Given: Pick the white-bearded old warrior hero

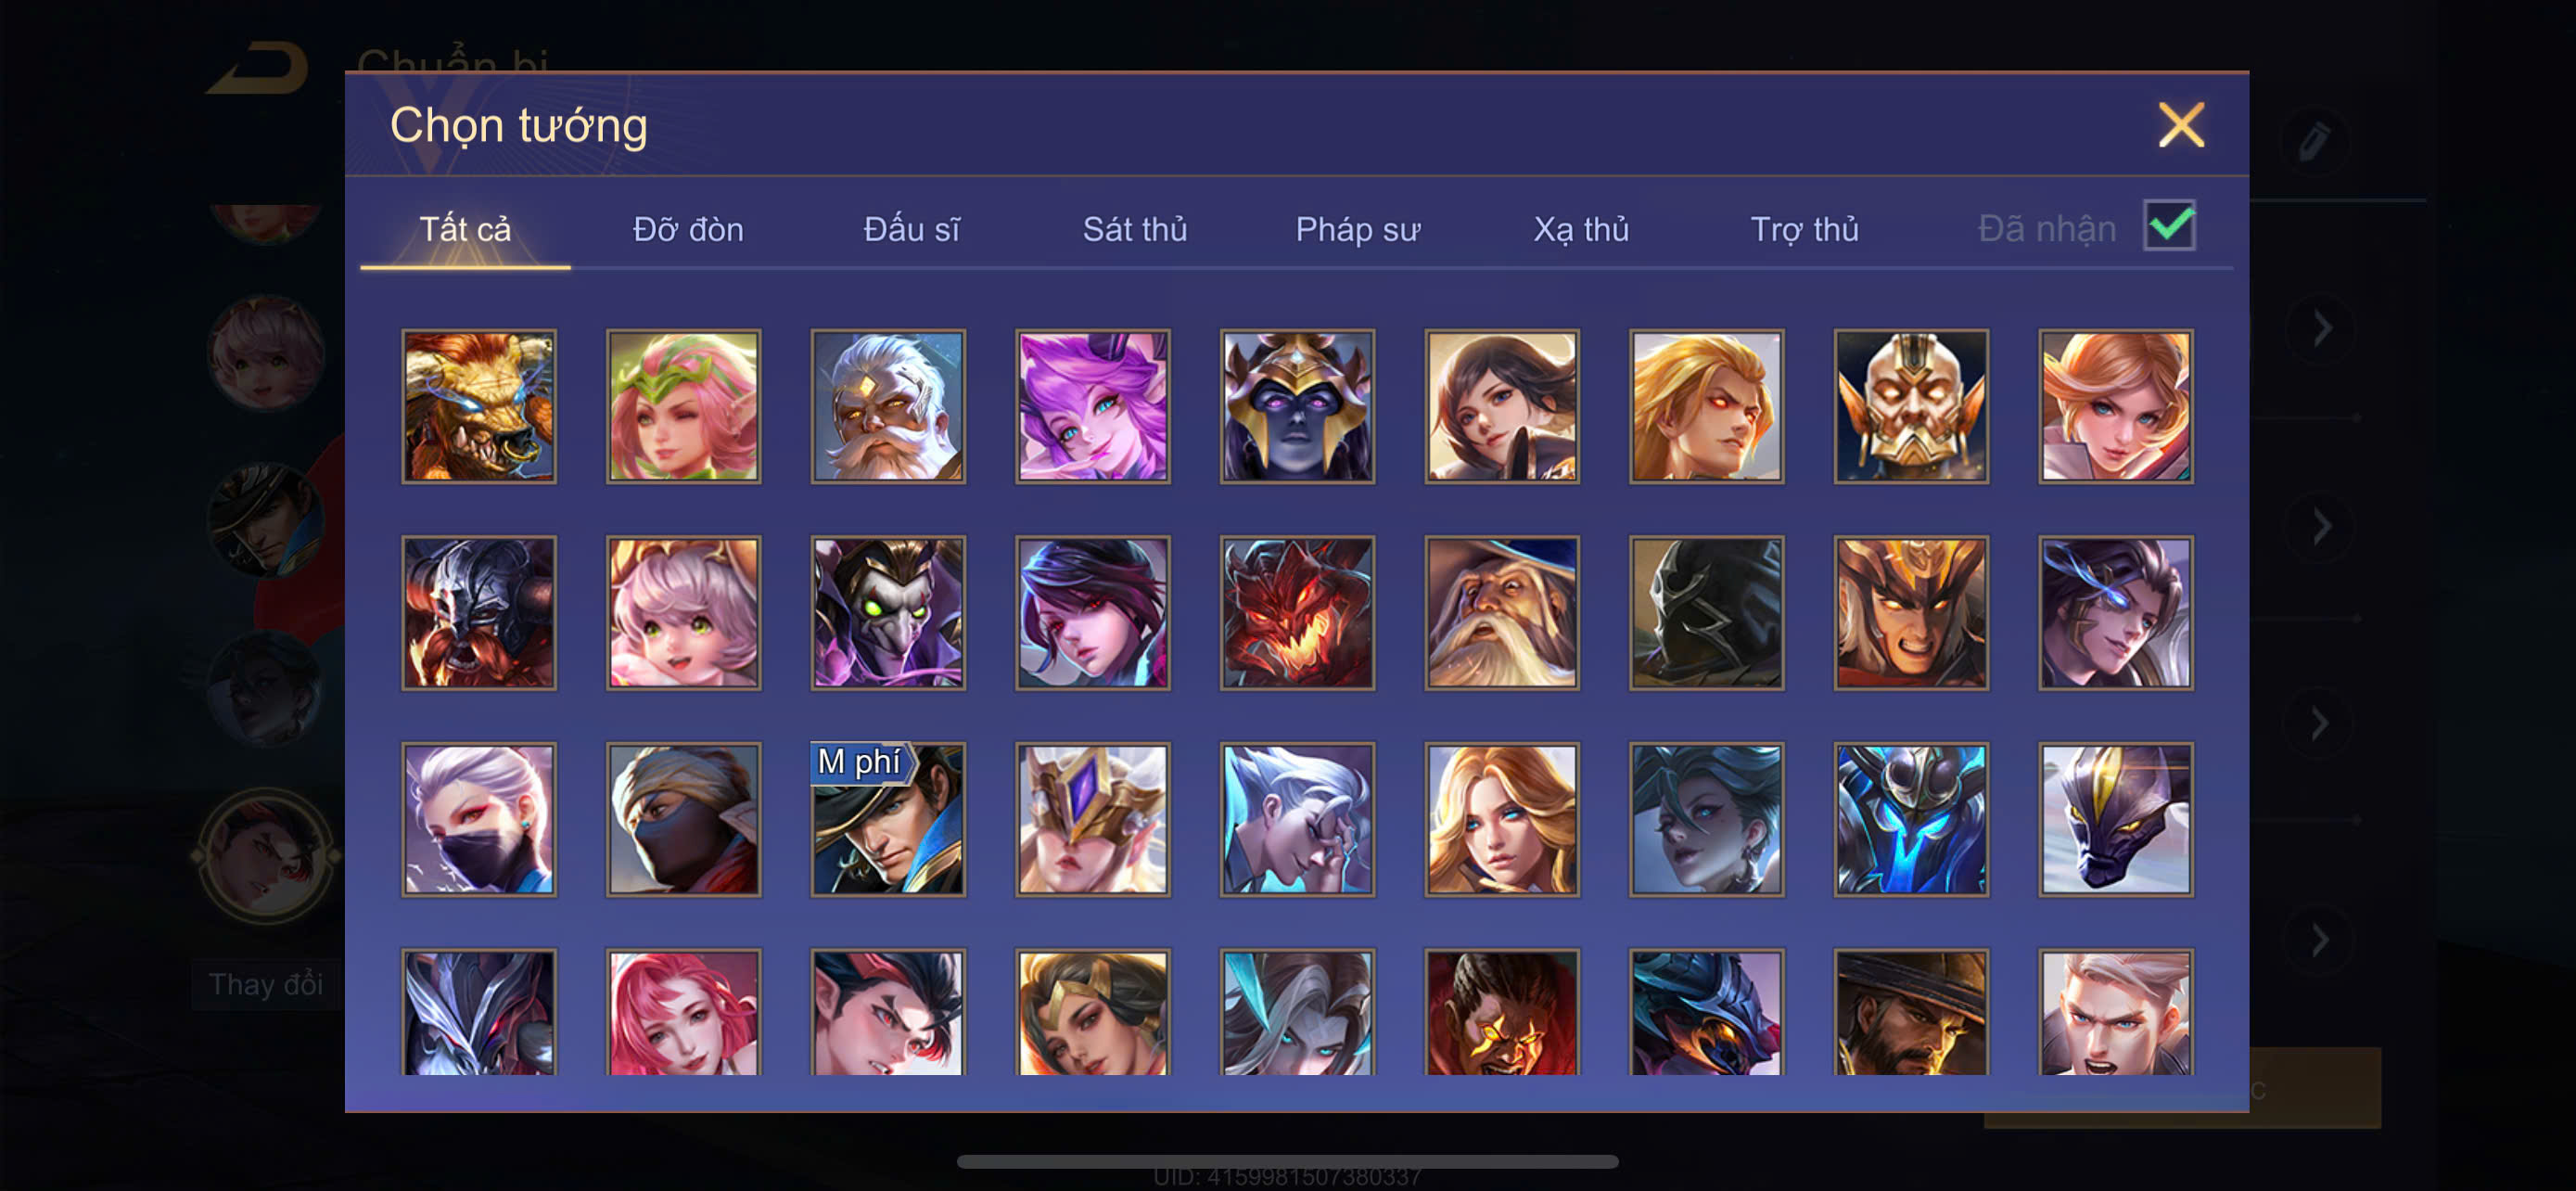Looking at the screenshot, I should 888,406.
